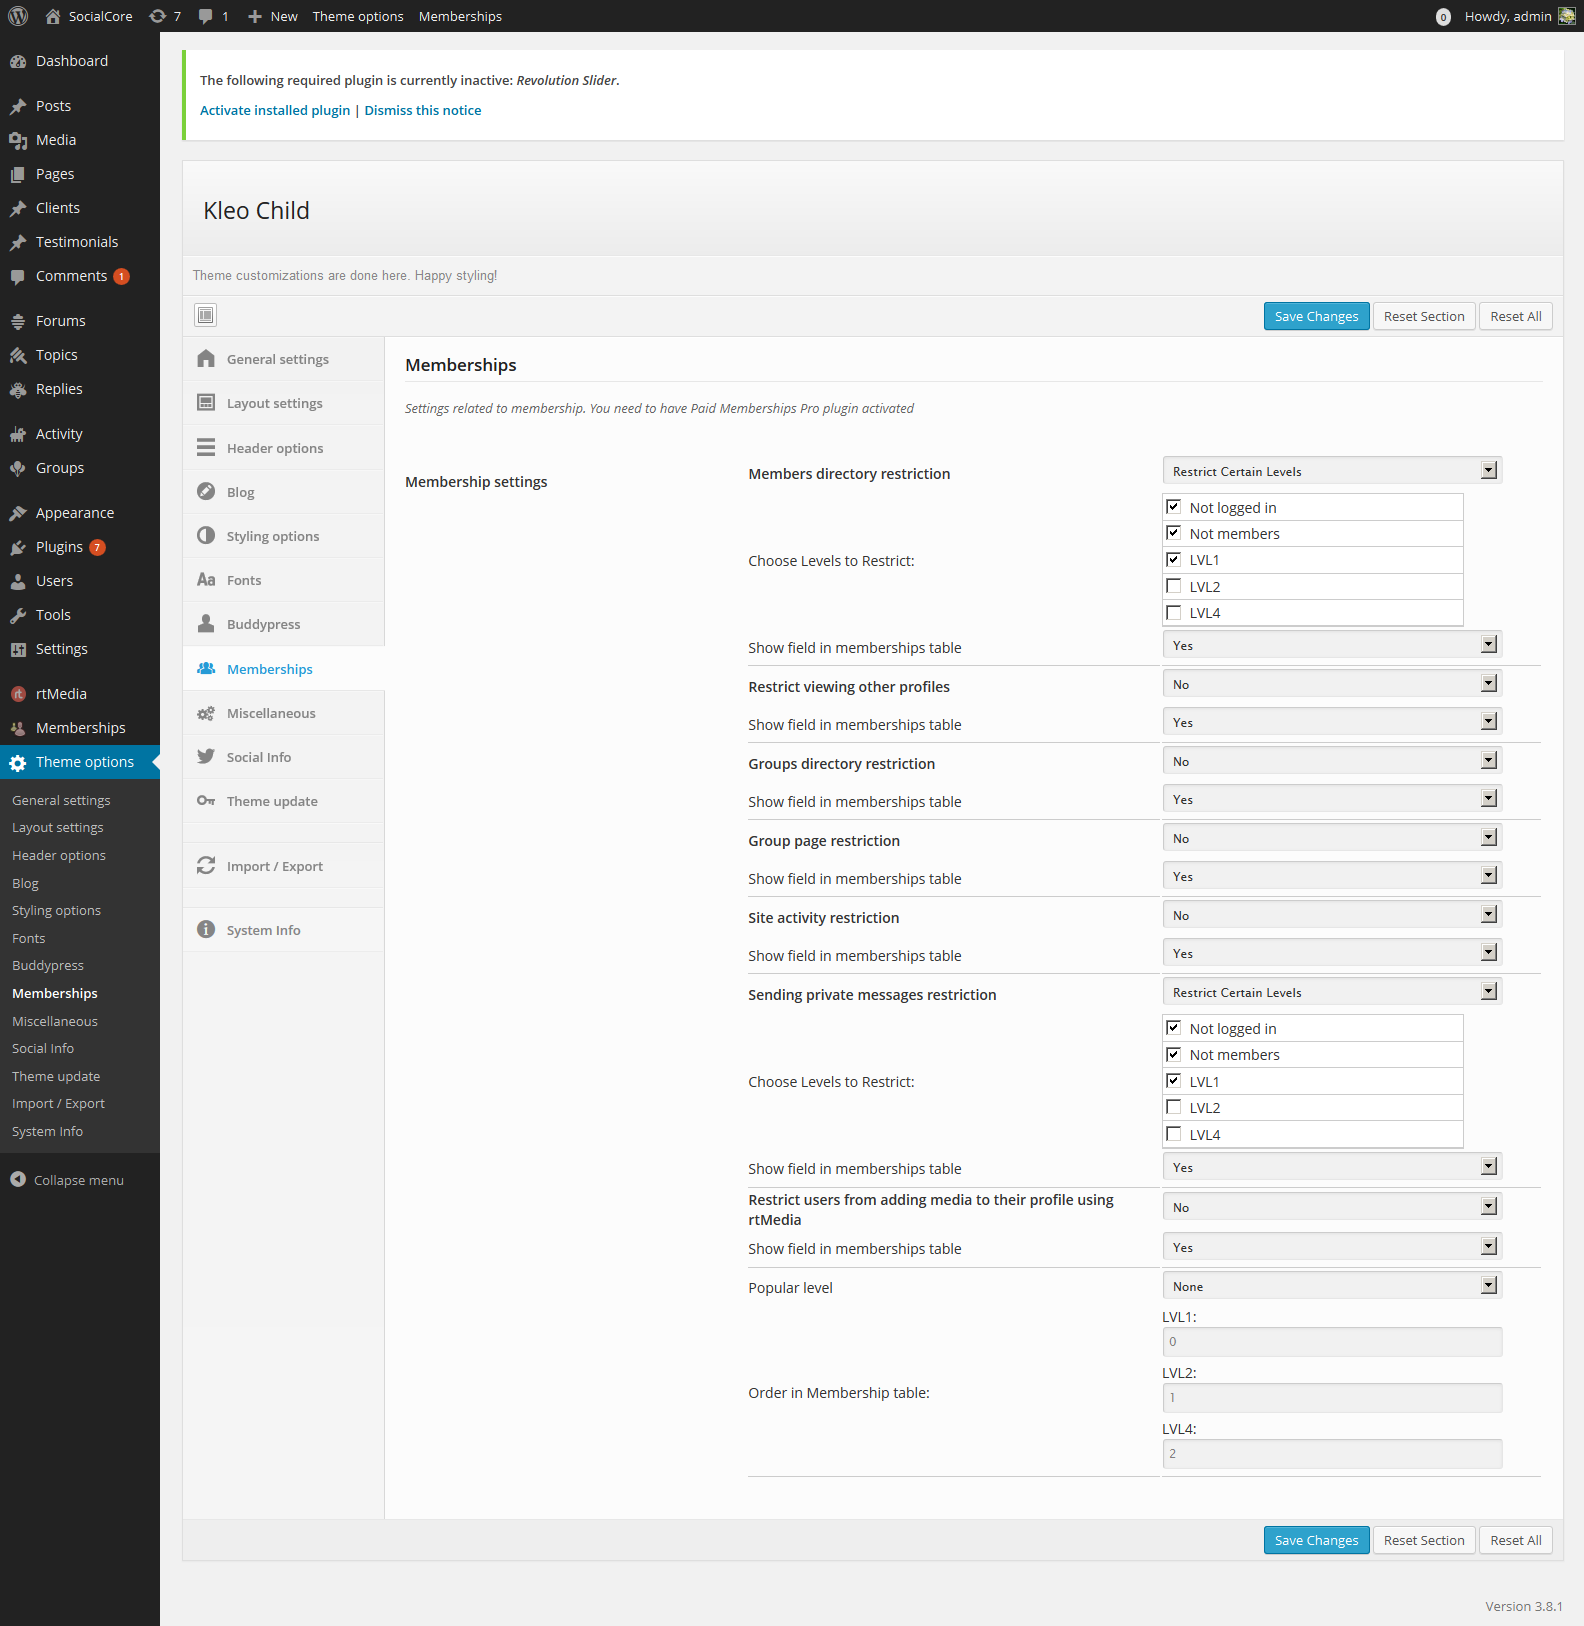Open the updates icon in admin bar

158,16
